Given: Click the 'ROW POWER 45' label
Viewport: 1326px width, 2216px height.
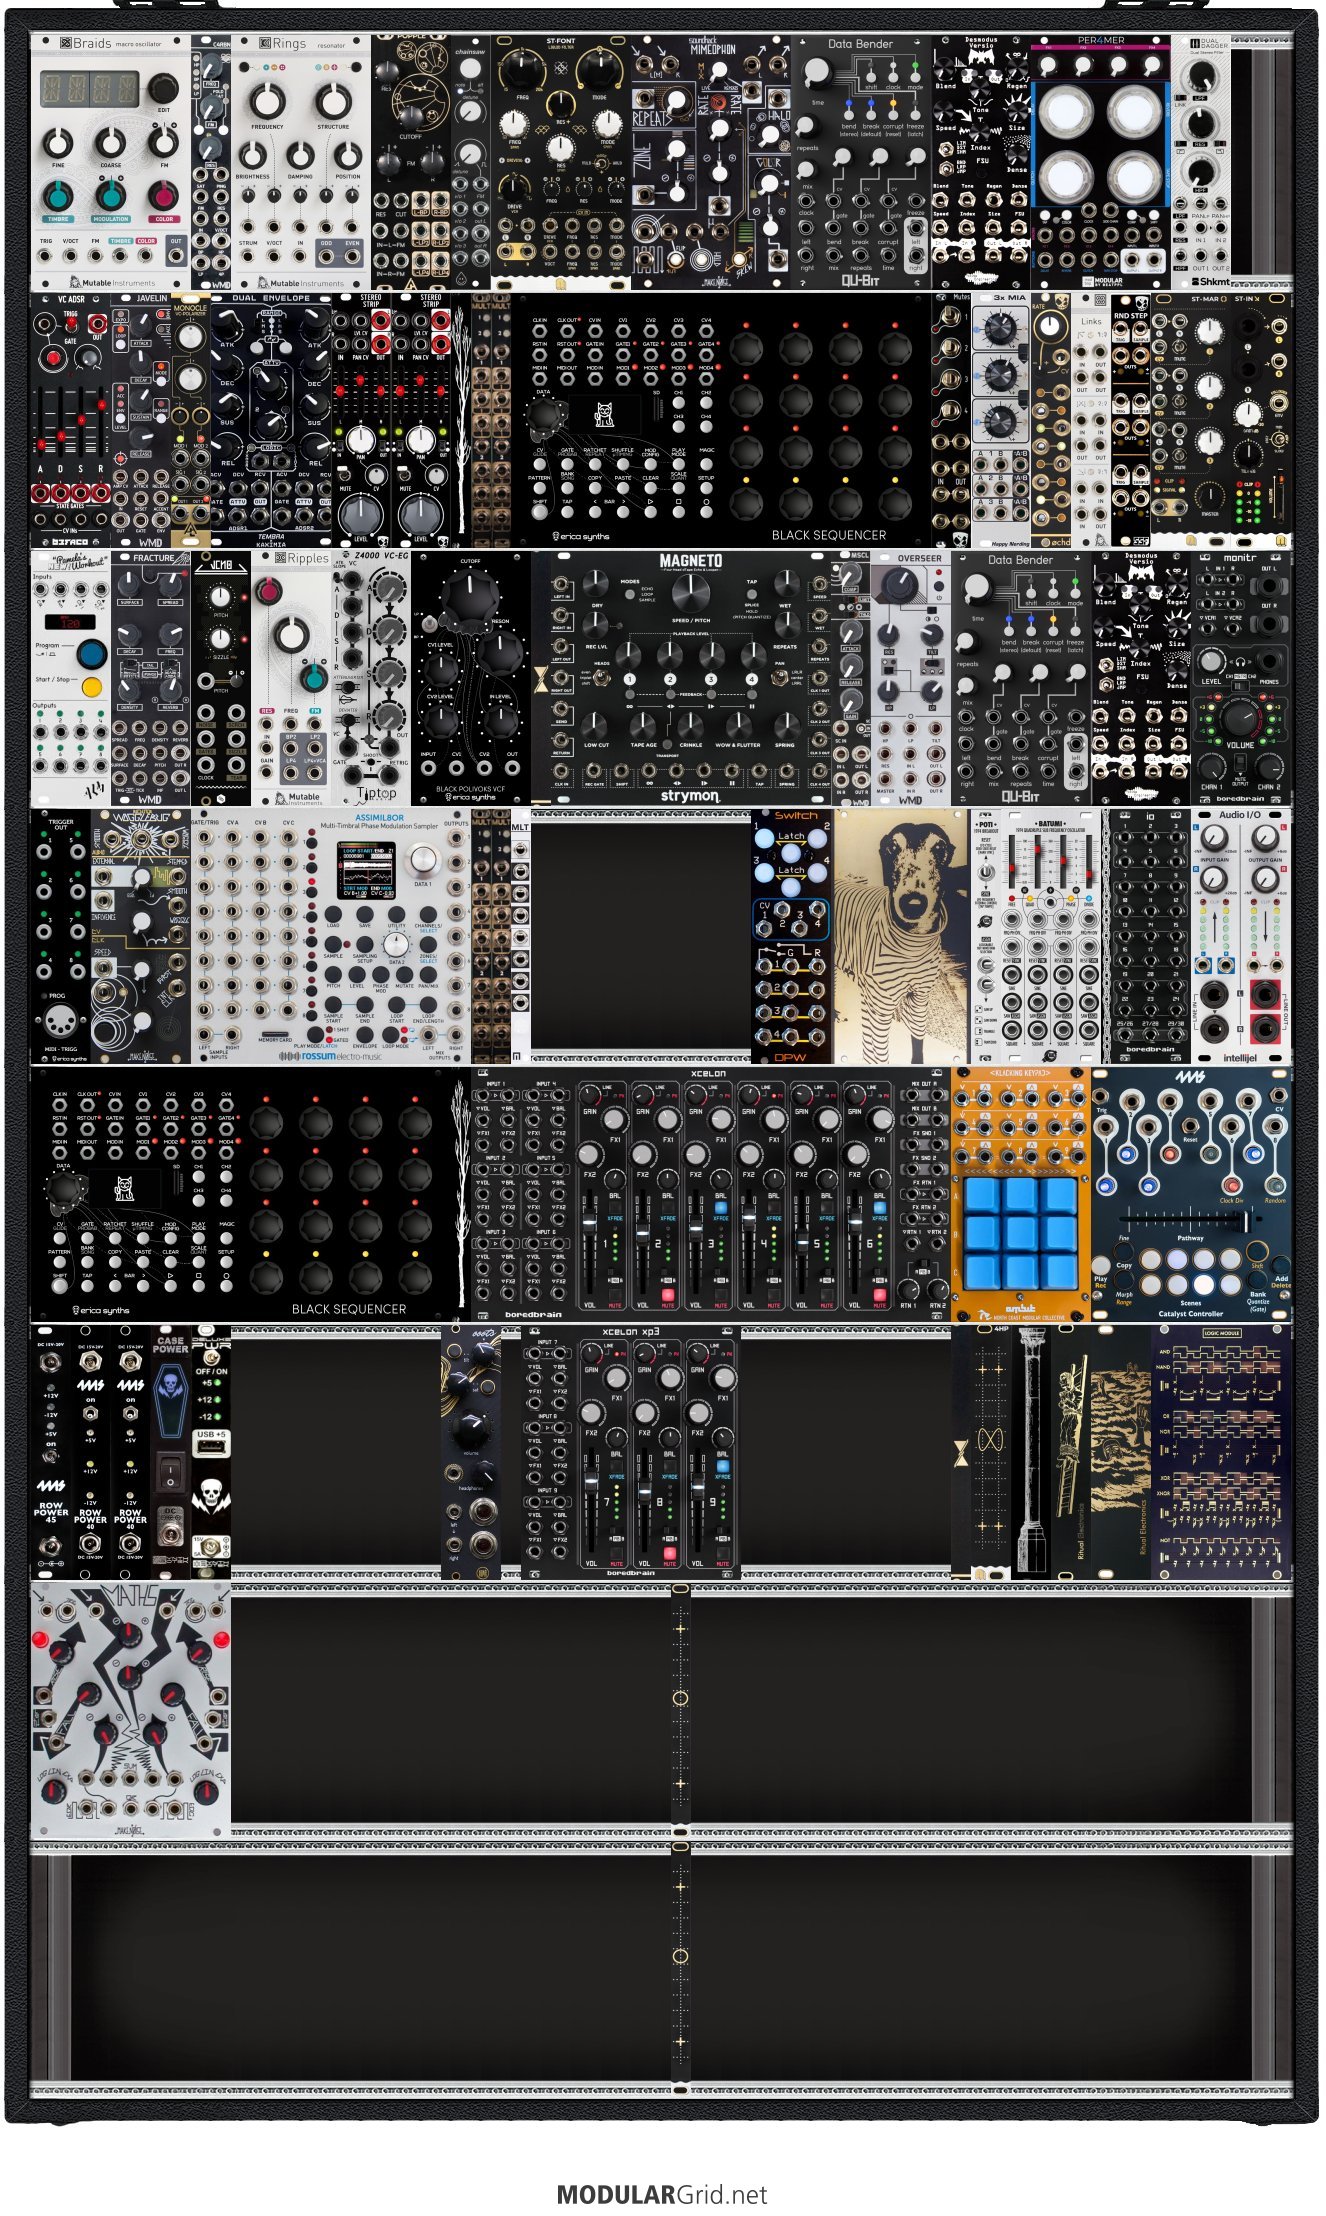Looking at the screenshot, I should click(50, 1512).
